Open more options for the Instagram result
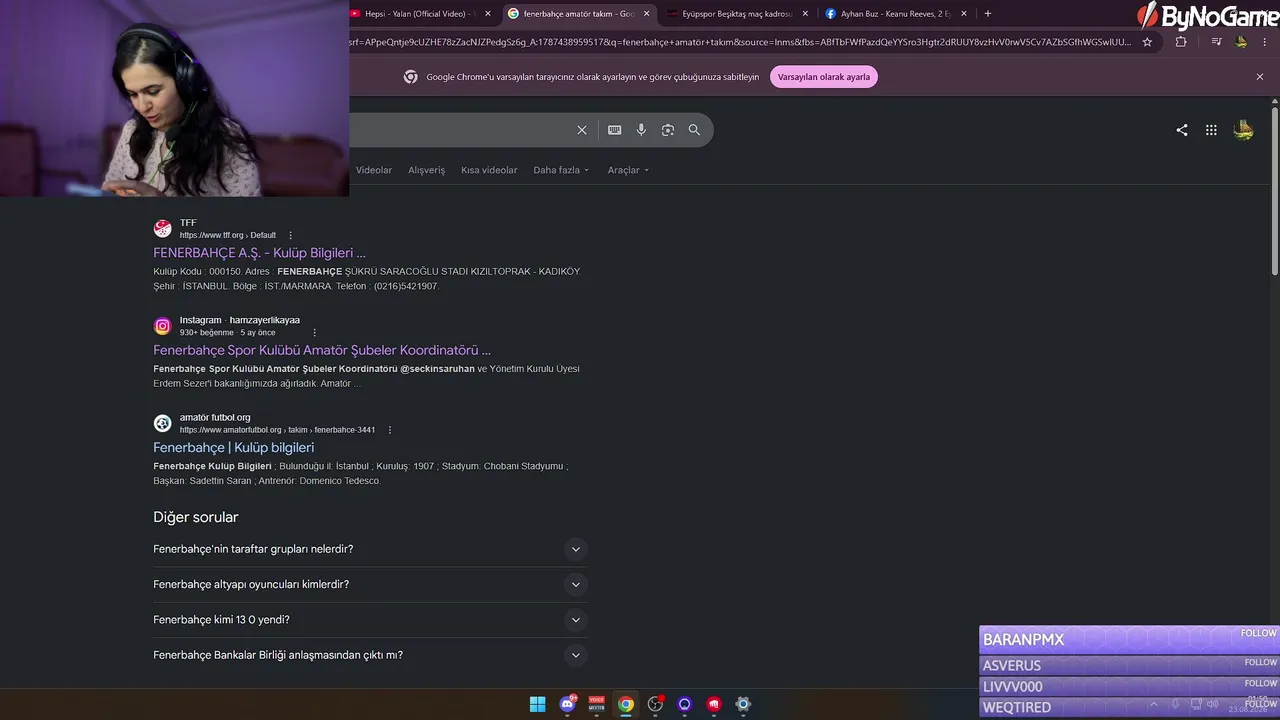The height and width of the screenshot is (720, 1280). 314,333
